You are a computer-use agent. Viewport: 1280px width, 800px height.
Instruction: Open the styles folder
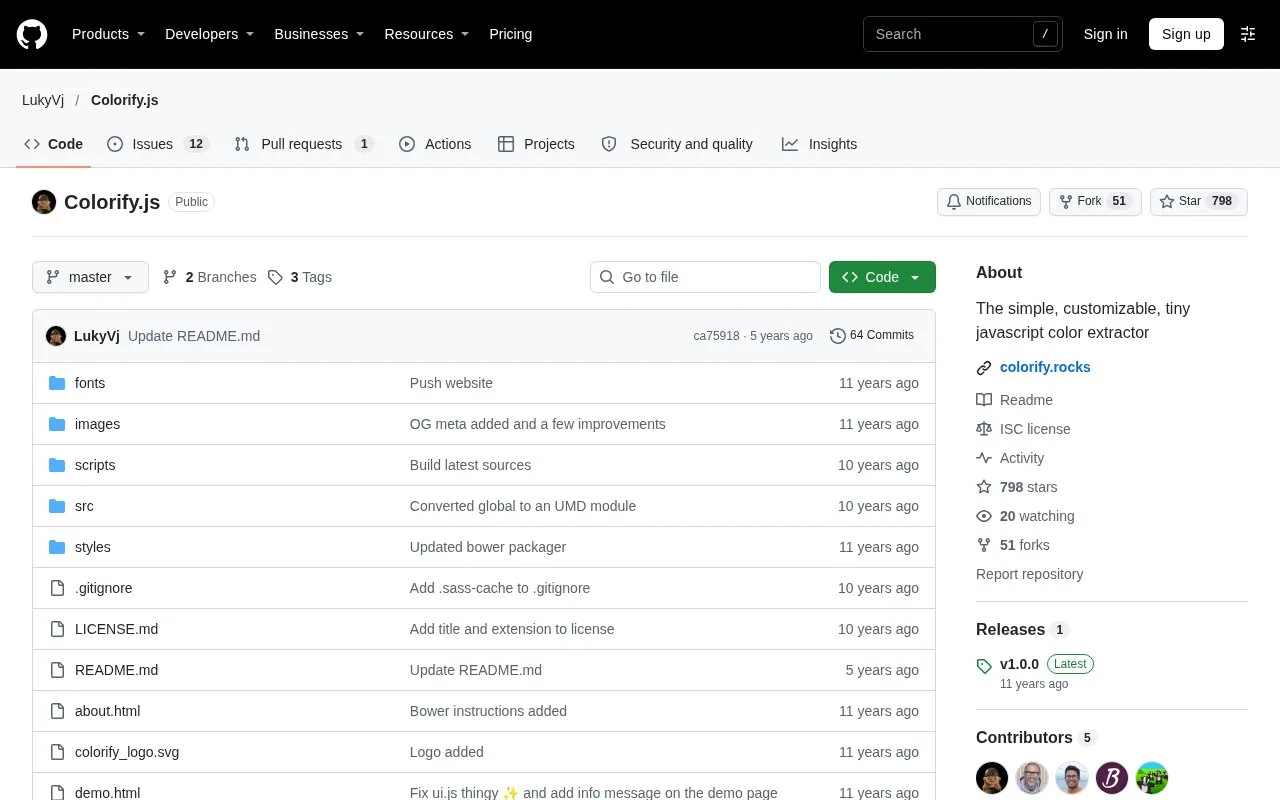pos(93,547)
